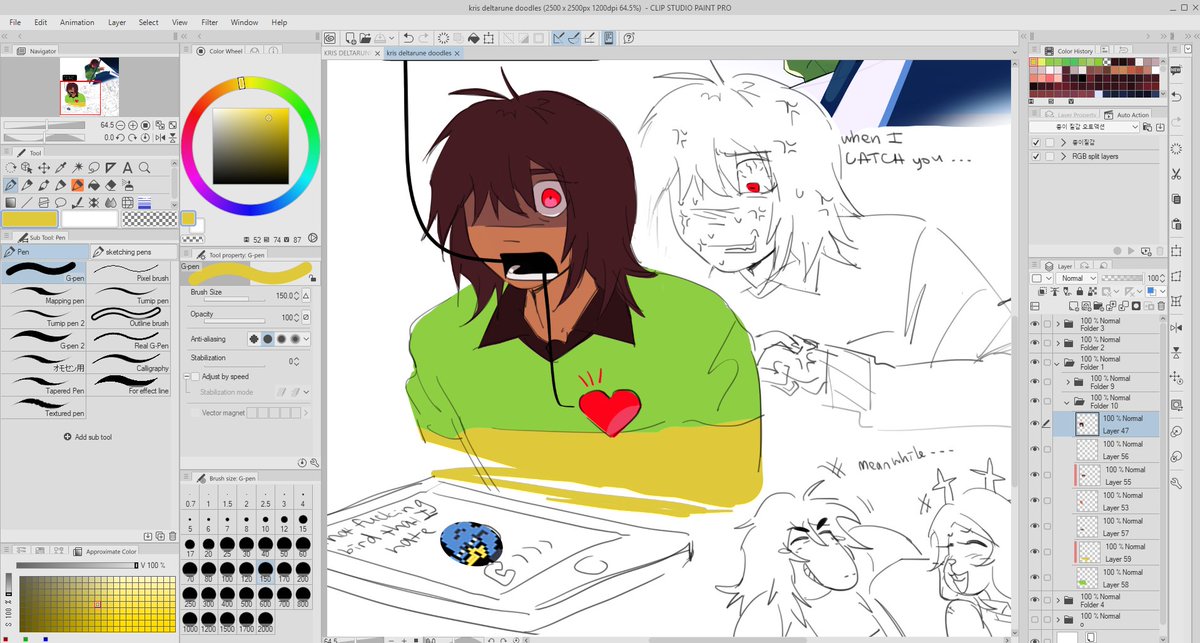The image size is (1200, 643).
Task: Select the Text tool
Action: pos(127,168)
